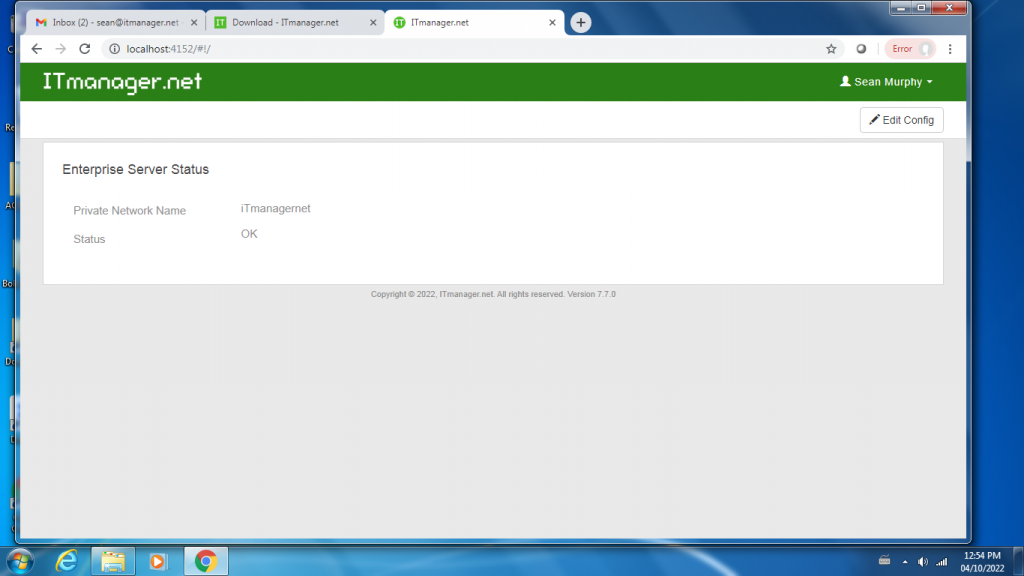The image size is (1024, 576).
Task: Click inside the localhost address bar
Action: click(x=200, y=48)
